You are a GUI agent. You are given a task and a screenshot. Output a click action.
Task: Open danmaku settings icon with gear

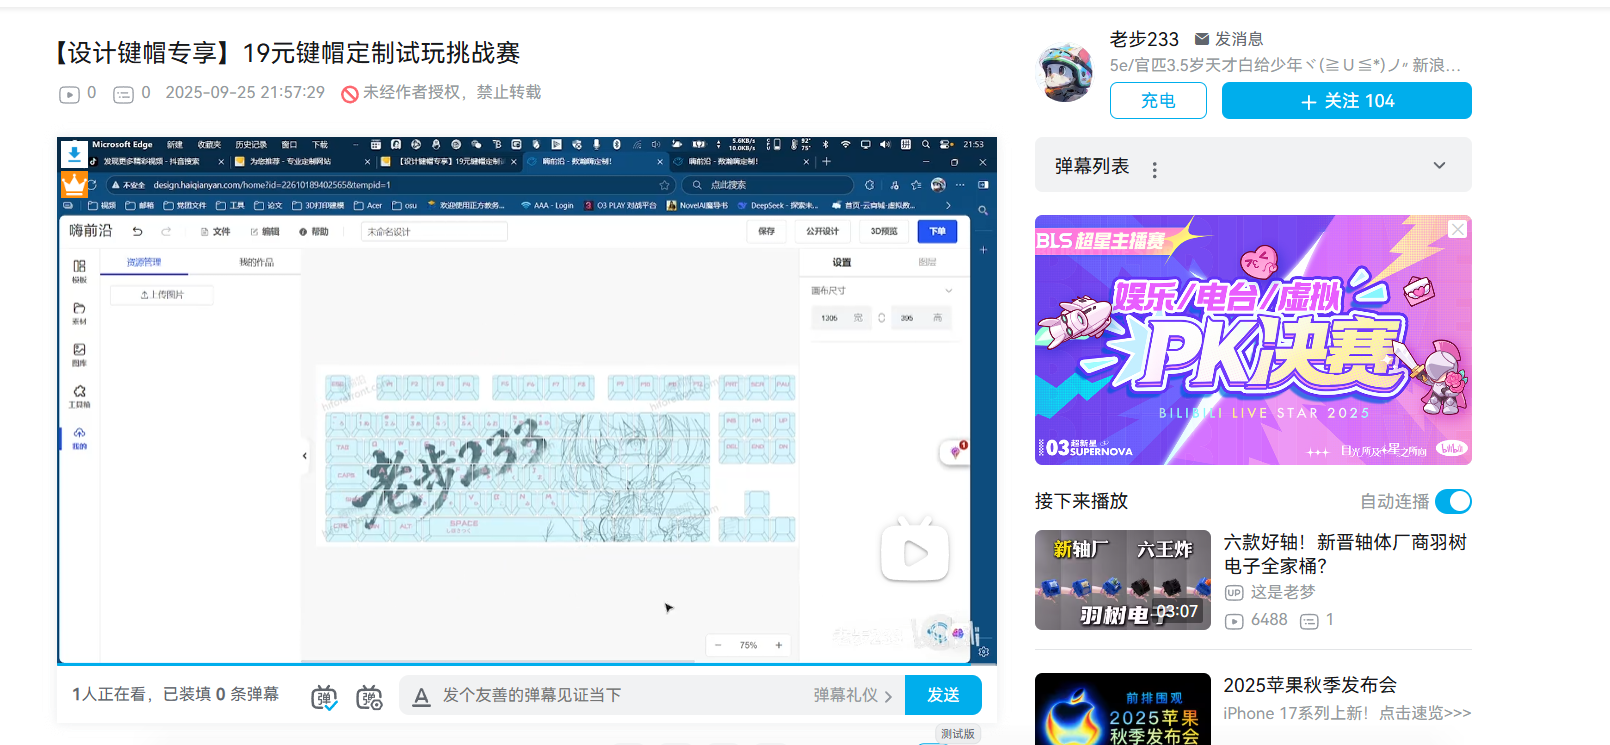(x=369, y=697)
